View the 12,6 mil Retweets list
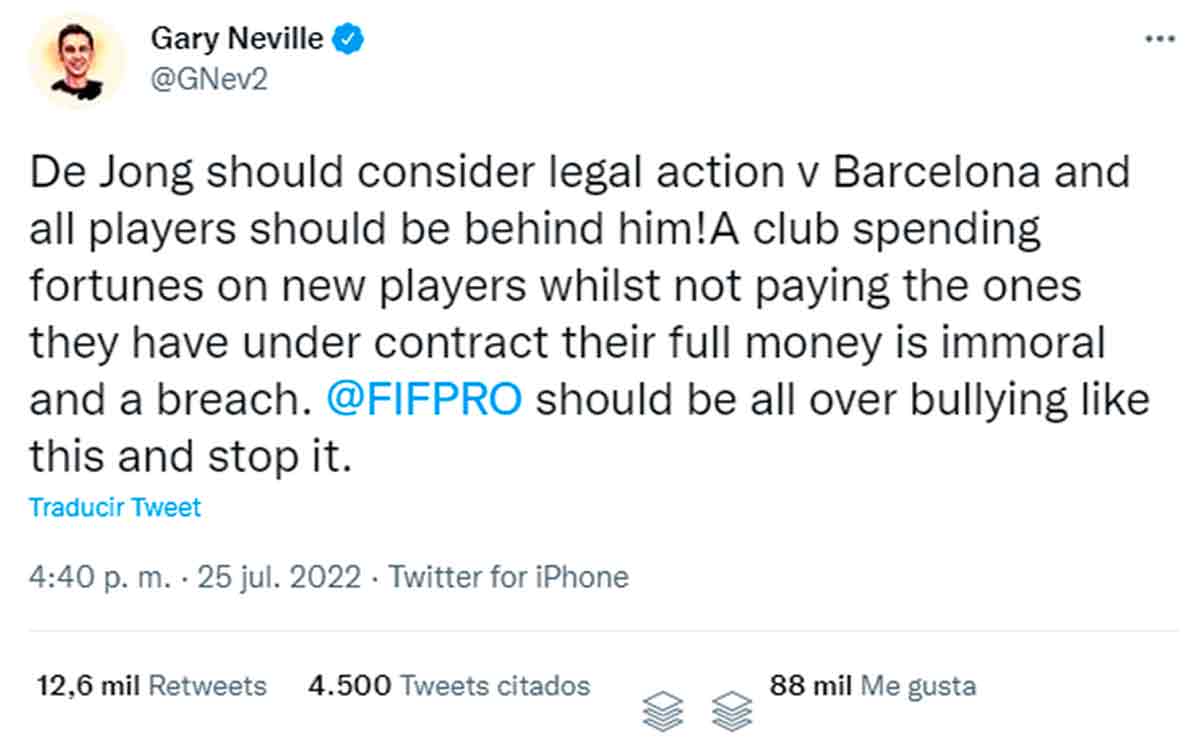This screenshot has height=746, width=1200. coord(152,686)
